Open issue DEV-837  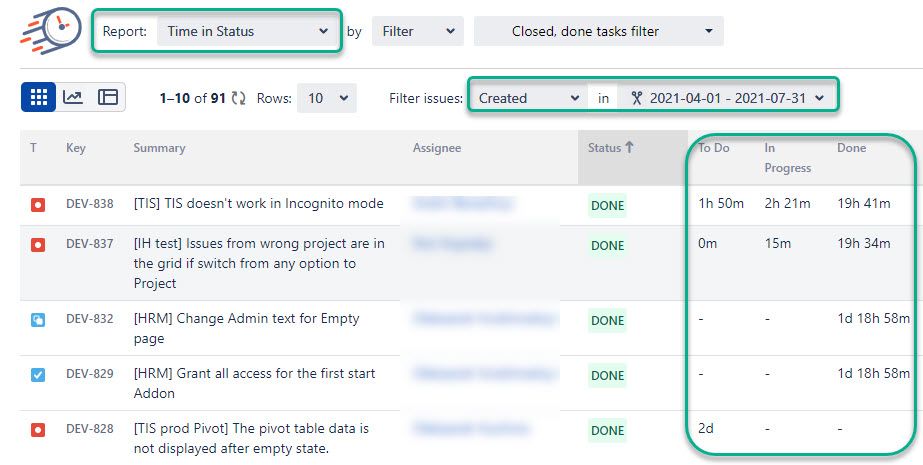[89, 244]
